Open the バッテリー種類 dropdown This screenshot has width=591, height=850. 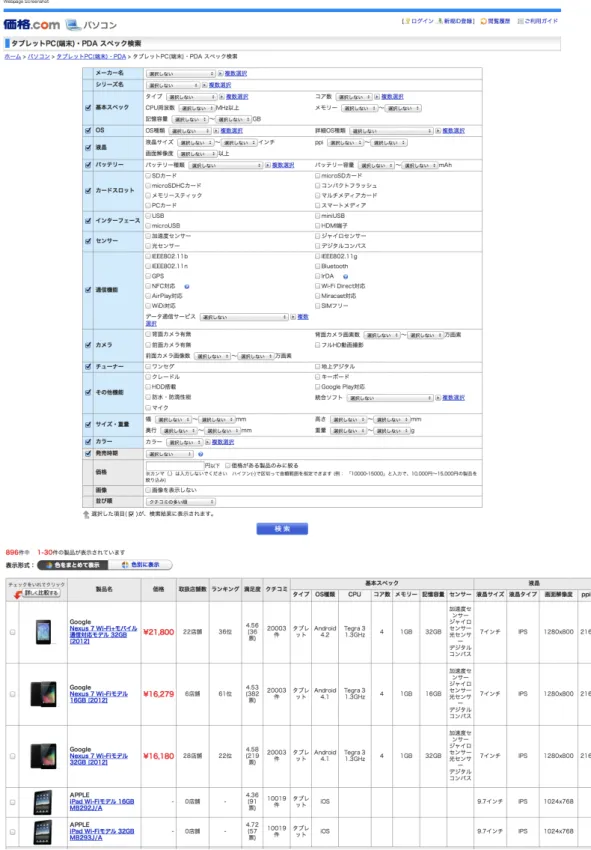pyautogui.click(x=226, y=165)
